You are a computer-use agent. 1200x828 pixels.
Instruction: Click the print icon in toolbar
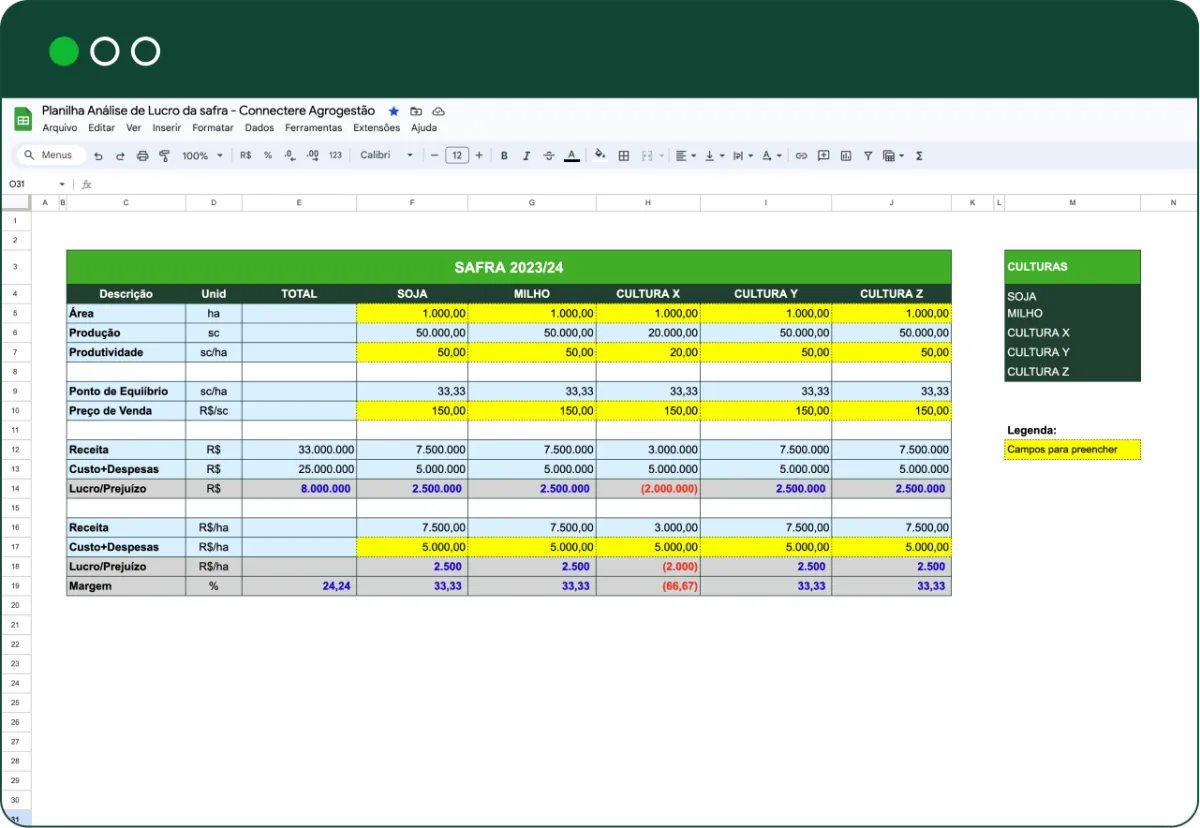pos(142,156)
